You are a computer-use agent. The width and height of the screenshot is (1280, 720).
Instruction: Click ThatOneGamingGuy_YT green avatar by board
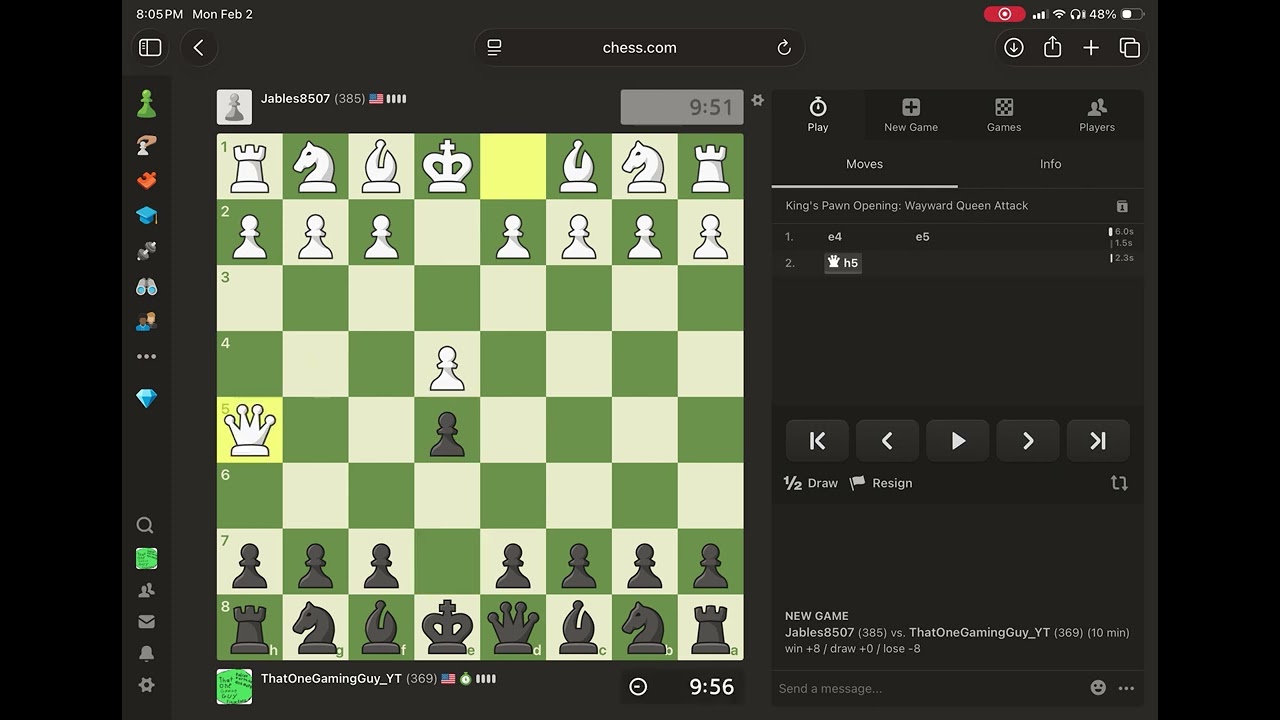pos(234,687)
